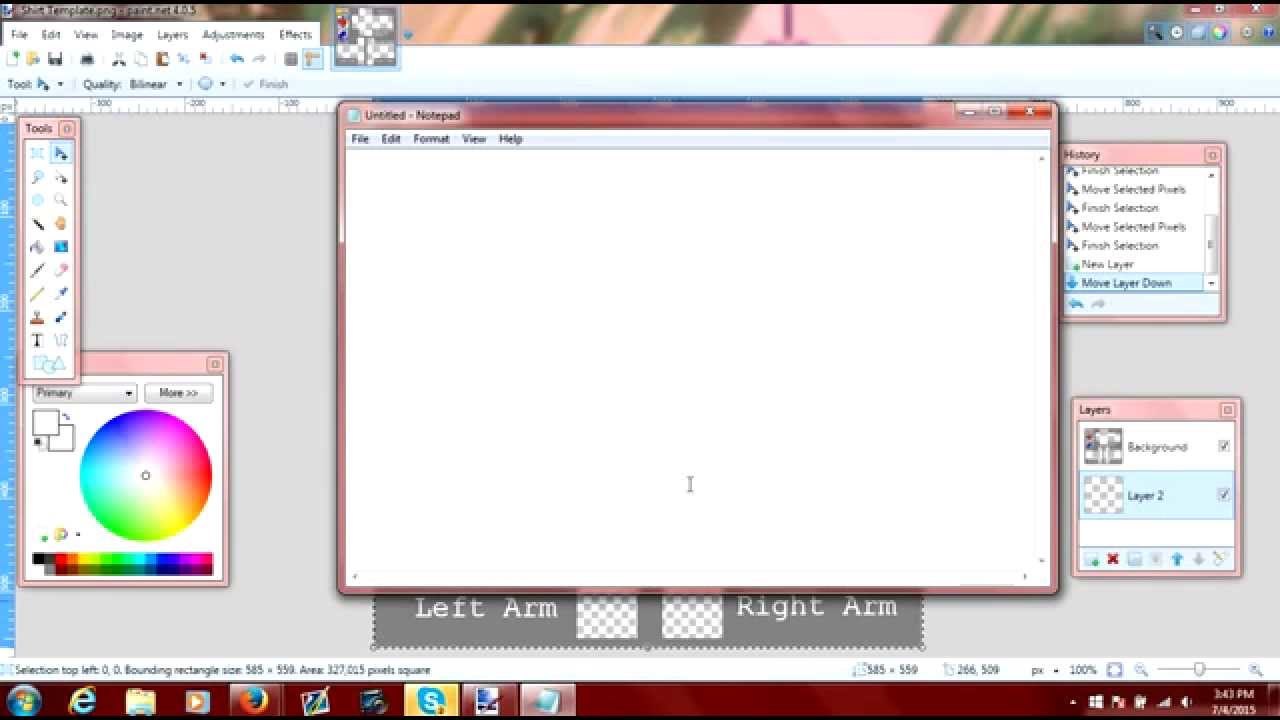Select the Line/Curve tool
The image size is (1280, 720).
61,341
